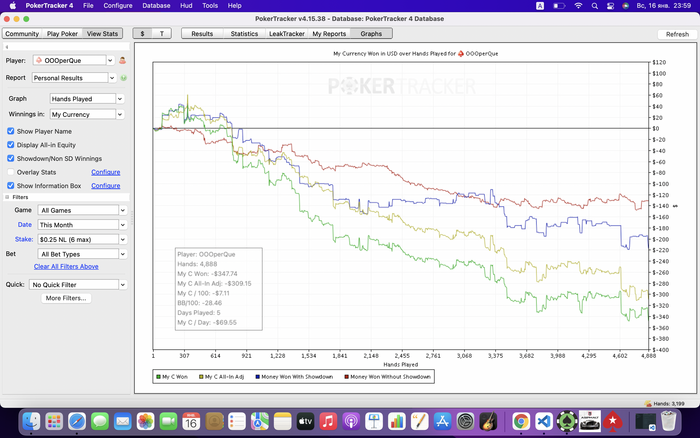The width and height of the screenshot is (700, 438).
Task: Open Photos from the dock
Action: click(145, 421)
